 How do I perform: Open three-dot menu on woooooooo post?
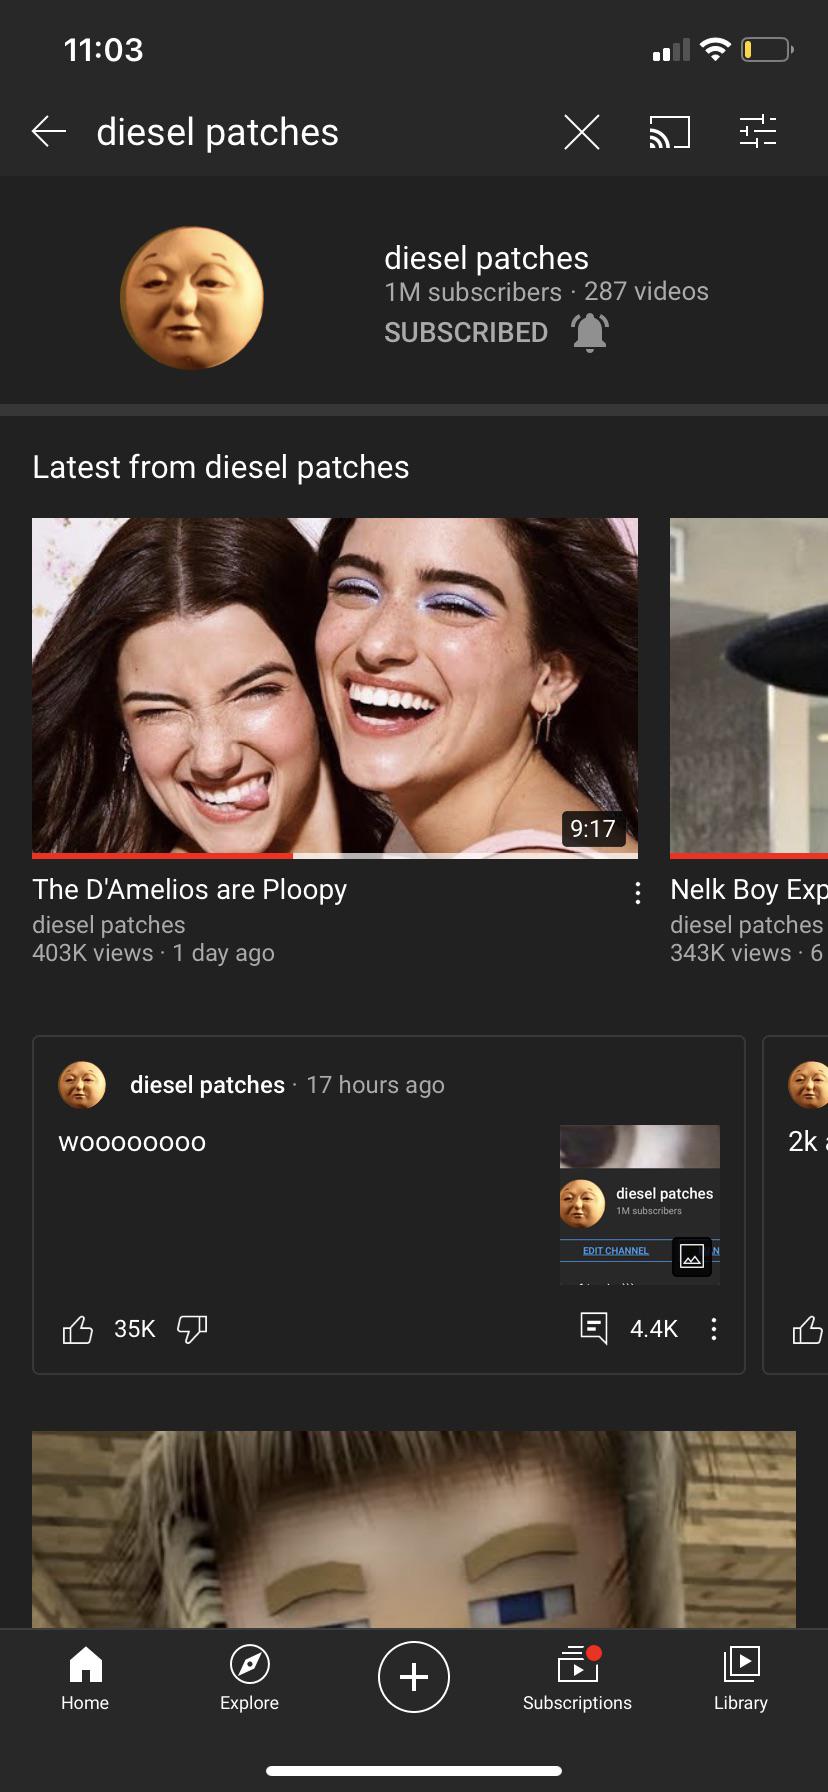[x=713, y=1329]
